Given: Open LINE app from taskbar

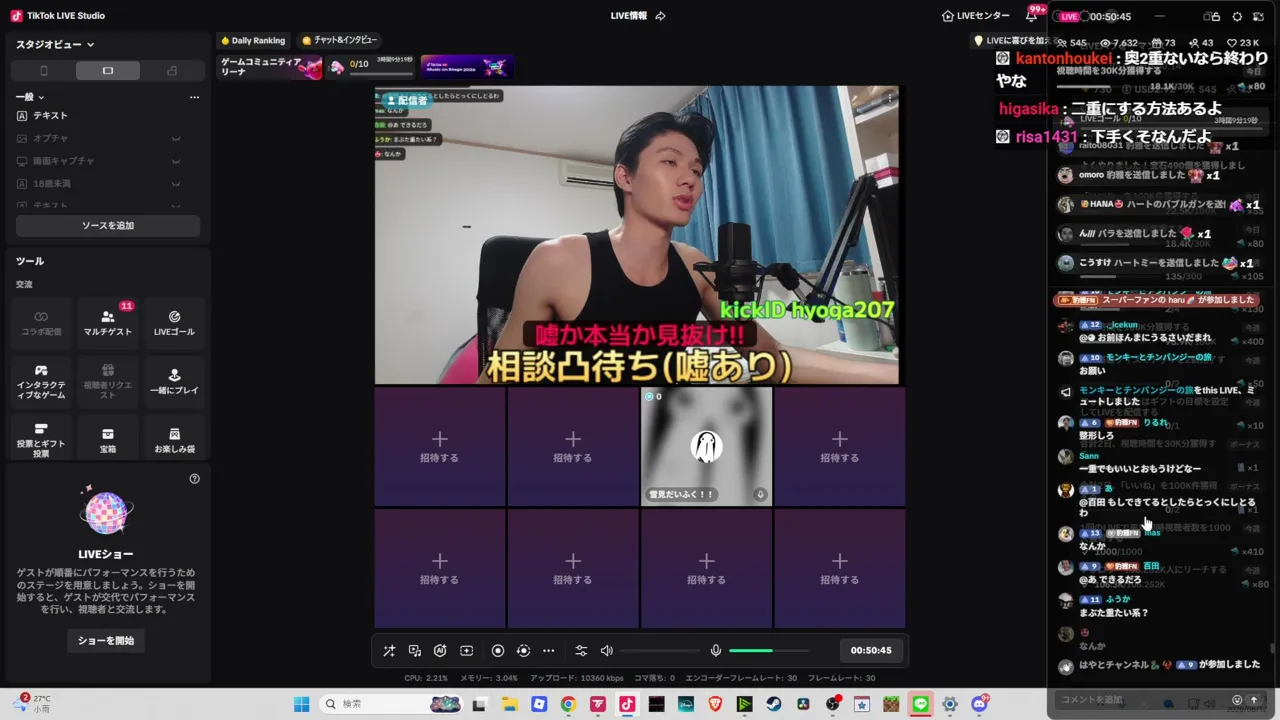Looking at the screenshot, I should [921, 704].
